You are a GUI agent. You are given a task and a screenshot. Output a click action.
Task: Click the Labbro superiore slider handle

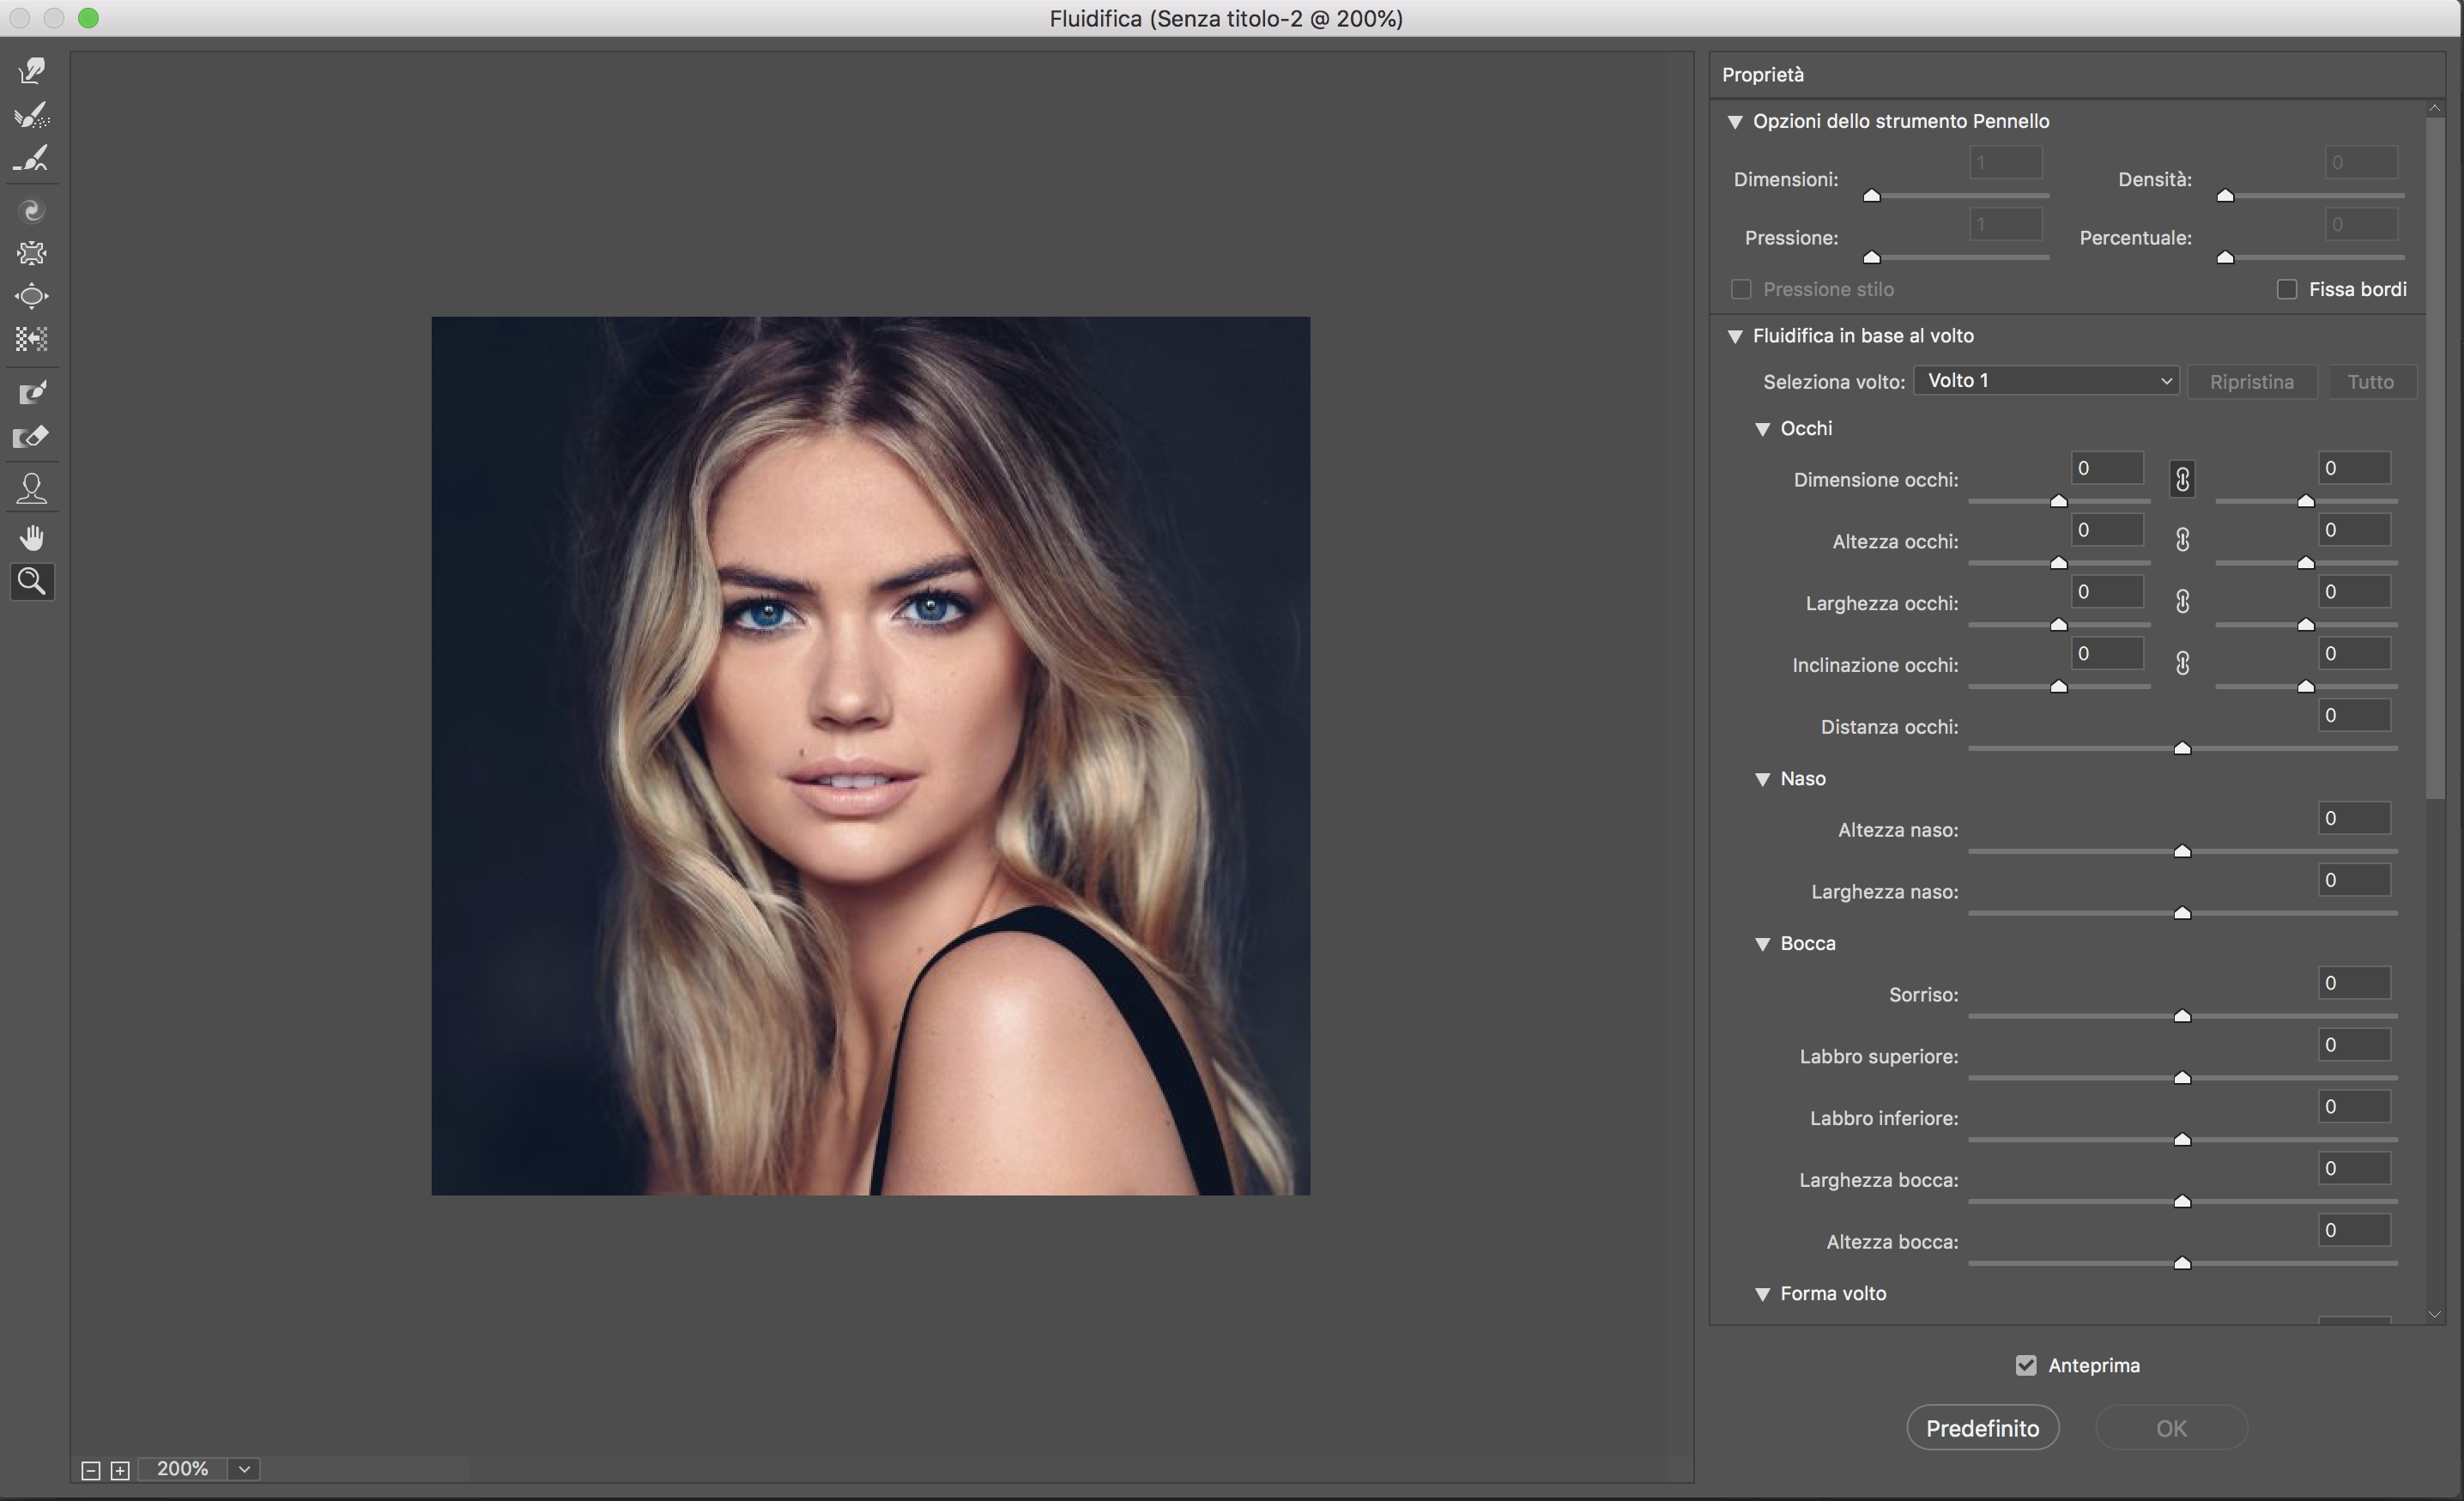(x=2182, y=1078)
